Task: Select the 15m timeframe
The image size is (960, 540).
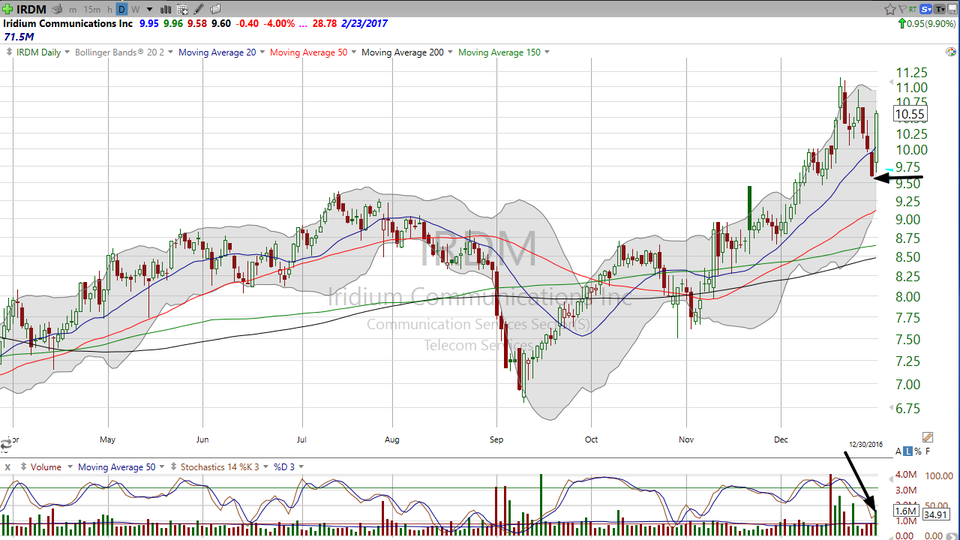Action: click(x=92, y=10)
